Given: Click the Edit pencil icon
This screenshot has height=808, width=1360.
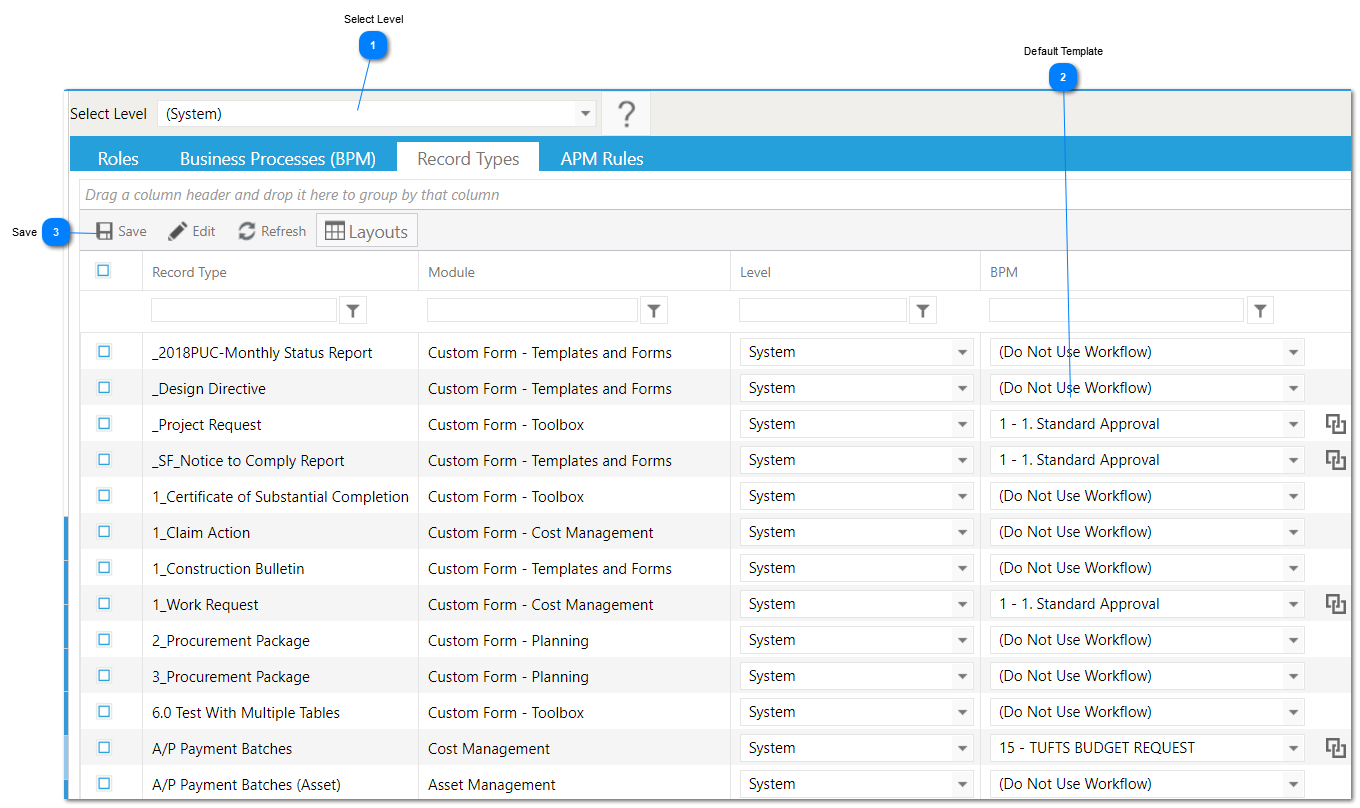Looking at the screenshot, I should (178, 231).
